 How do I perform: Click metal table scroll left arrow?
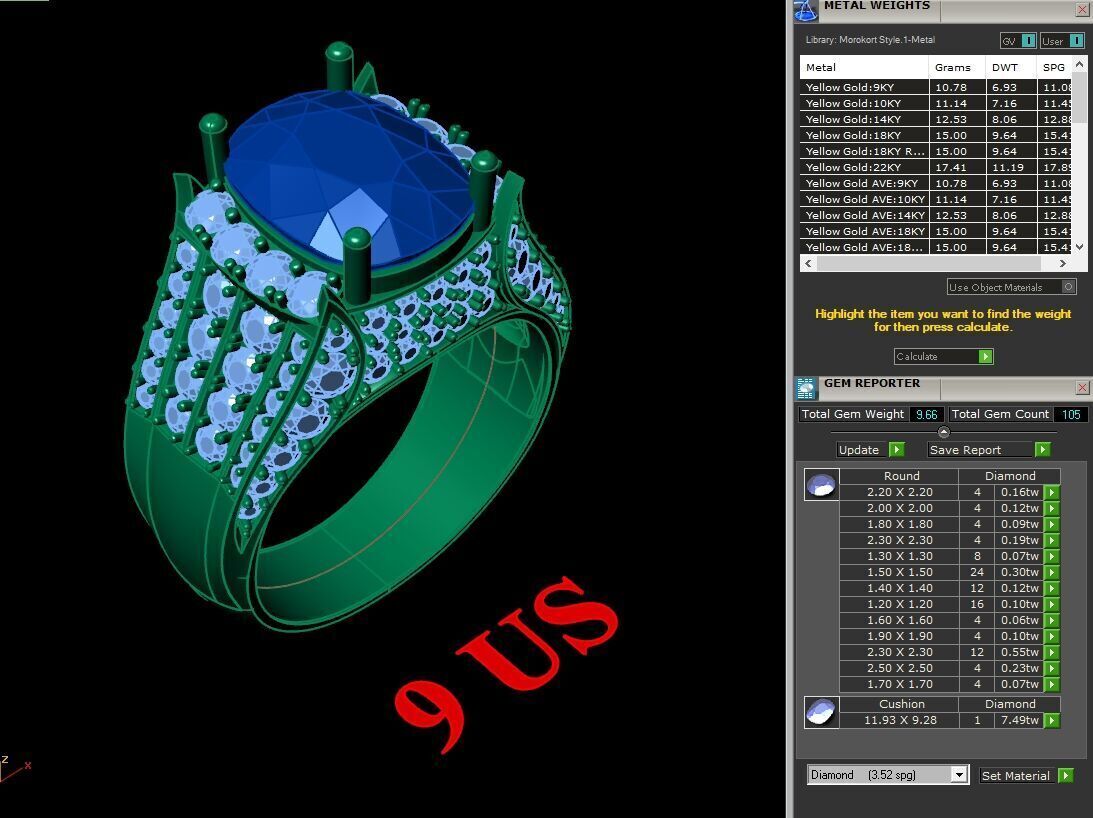(x=808, y=264)
